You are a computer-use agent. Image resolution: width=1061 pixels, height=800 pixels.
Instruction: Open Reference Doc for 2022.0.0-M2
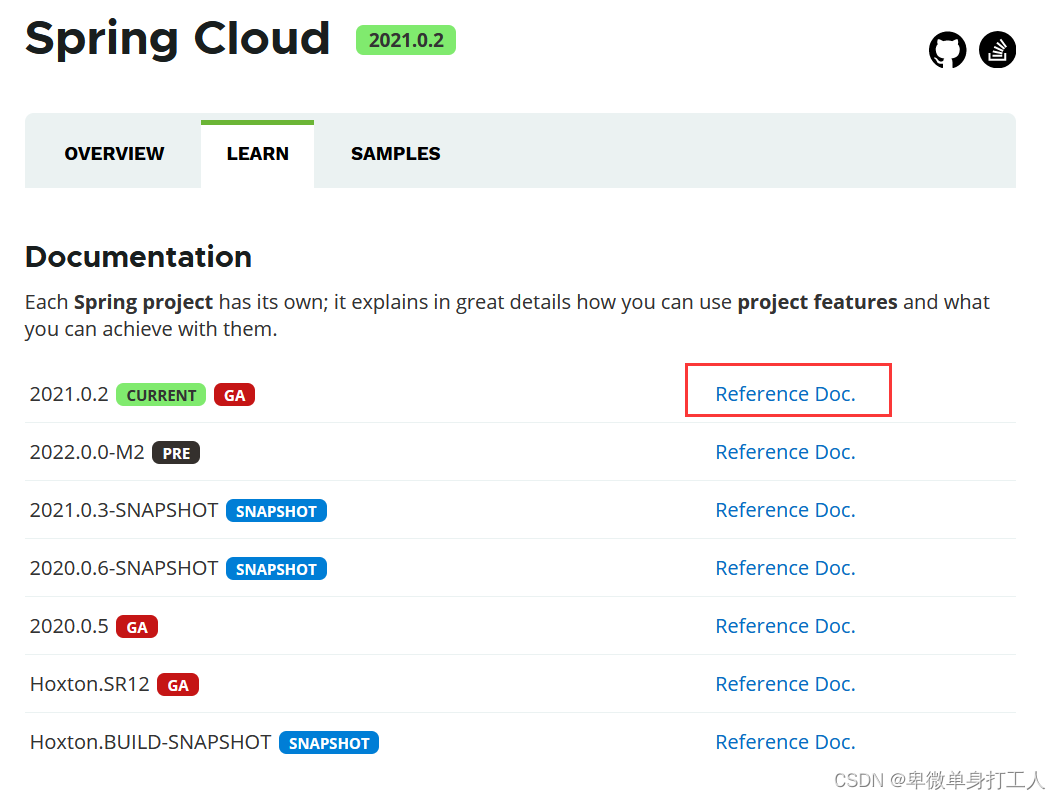pyautogui.click(x=785, y=451)
